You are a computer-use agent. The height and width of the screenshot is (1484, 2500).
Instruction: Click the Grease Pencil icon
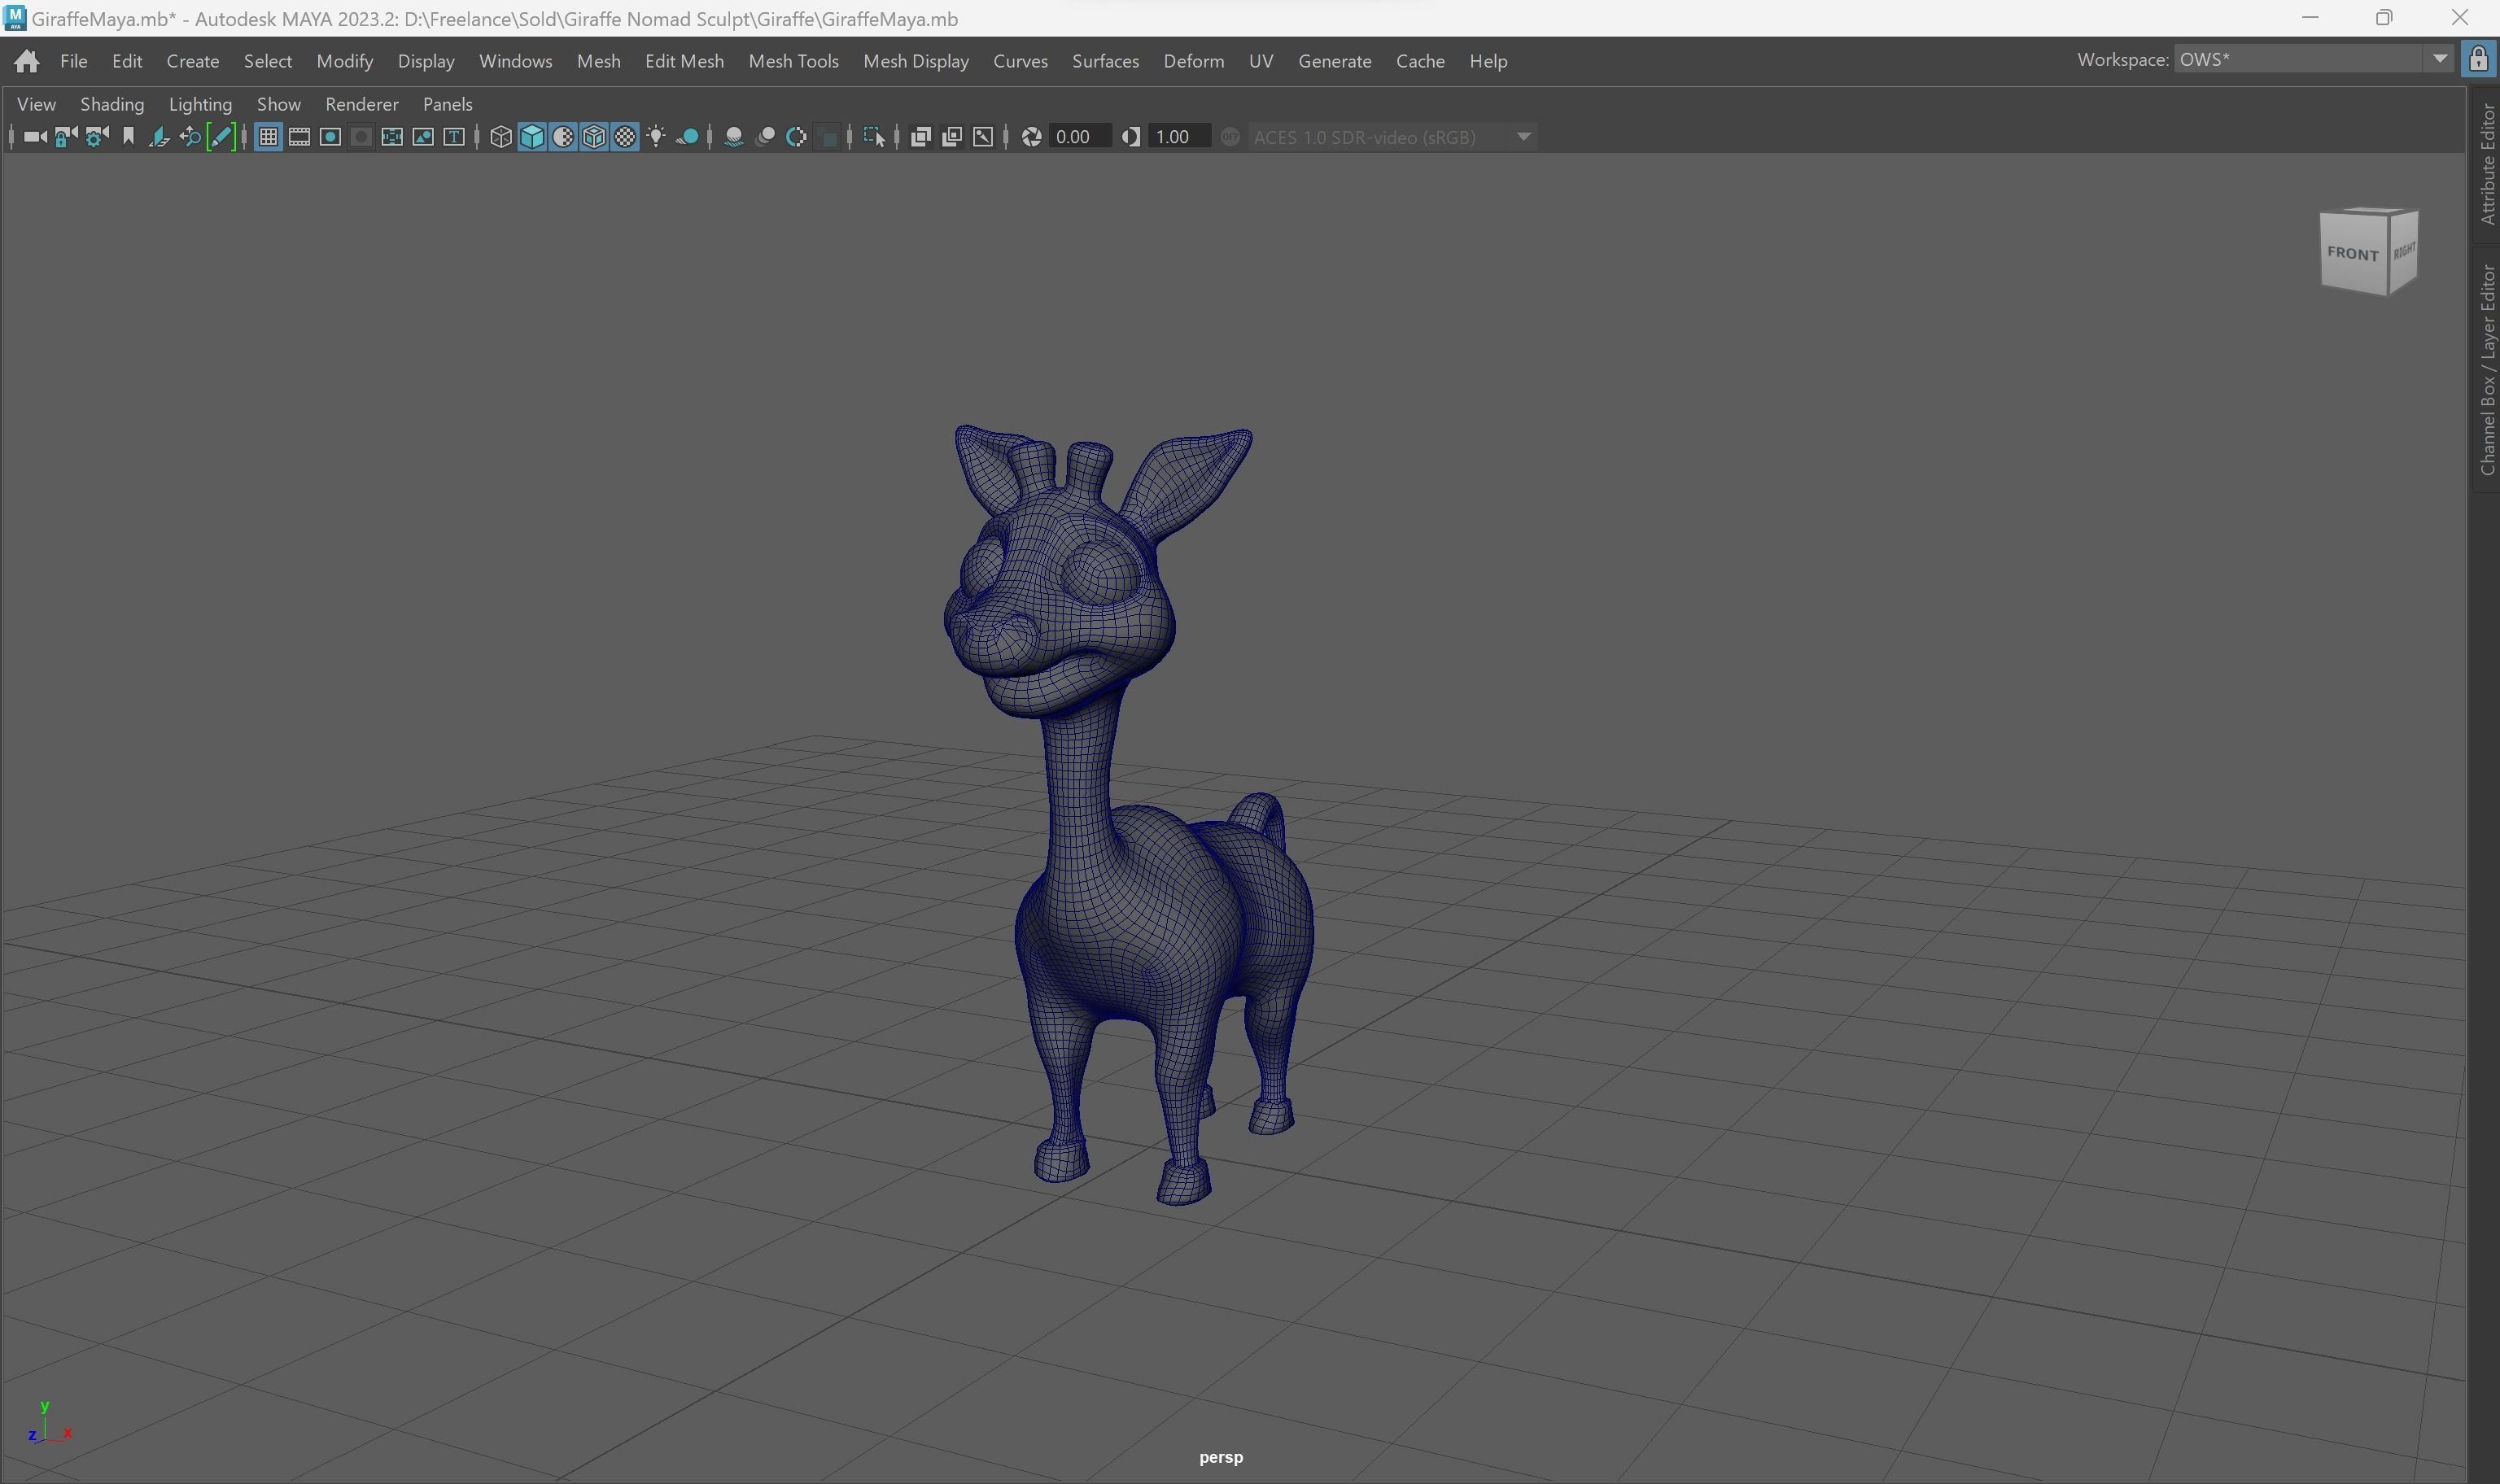click(x=221, y=137)
